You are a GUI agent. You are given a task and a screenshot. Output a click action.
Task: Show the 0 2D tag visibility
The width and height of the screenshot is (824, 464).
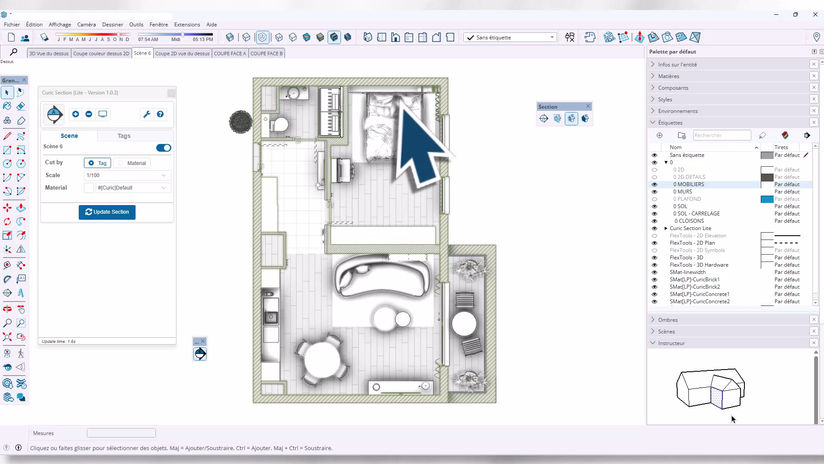(654, 170)
